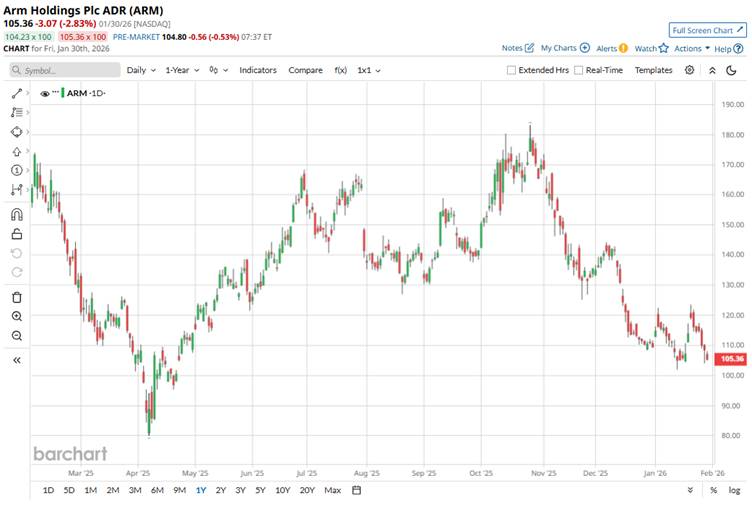
Task: Select the 10Y range
Action: (282, 490)
